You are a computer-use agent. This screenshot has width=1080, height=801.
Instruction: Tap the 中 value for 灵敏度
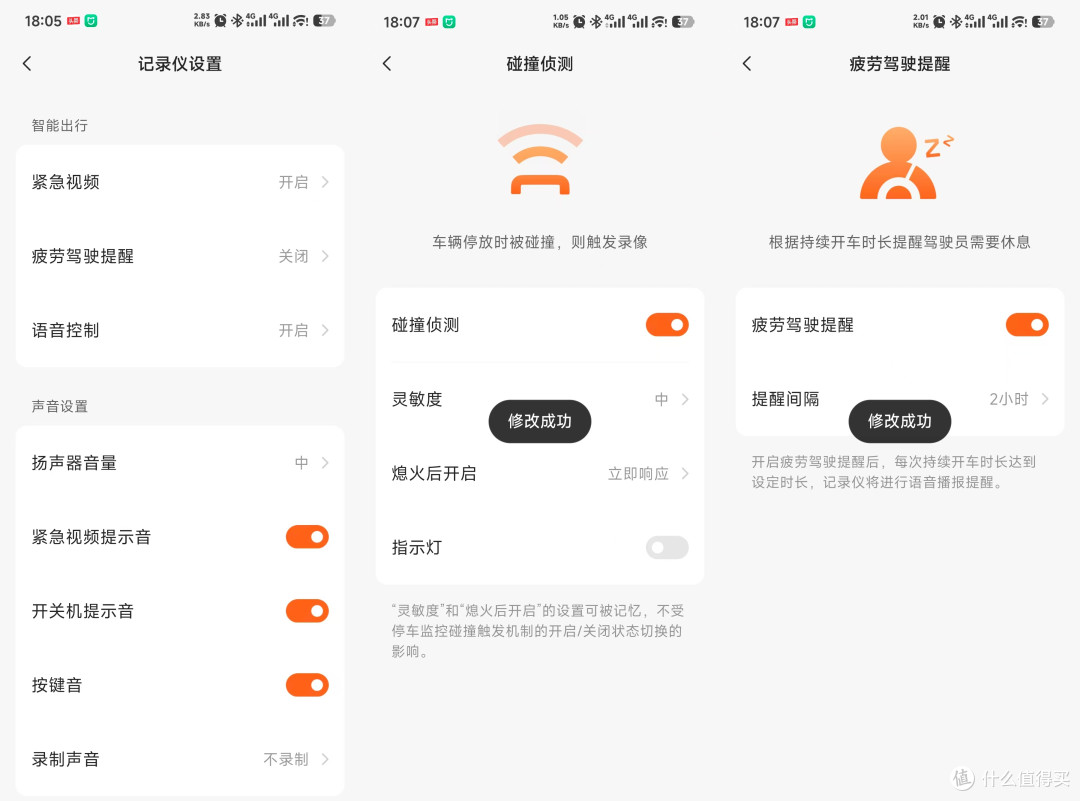pyautogui.click(x=661, y=399)
